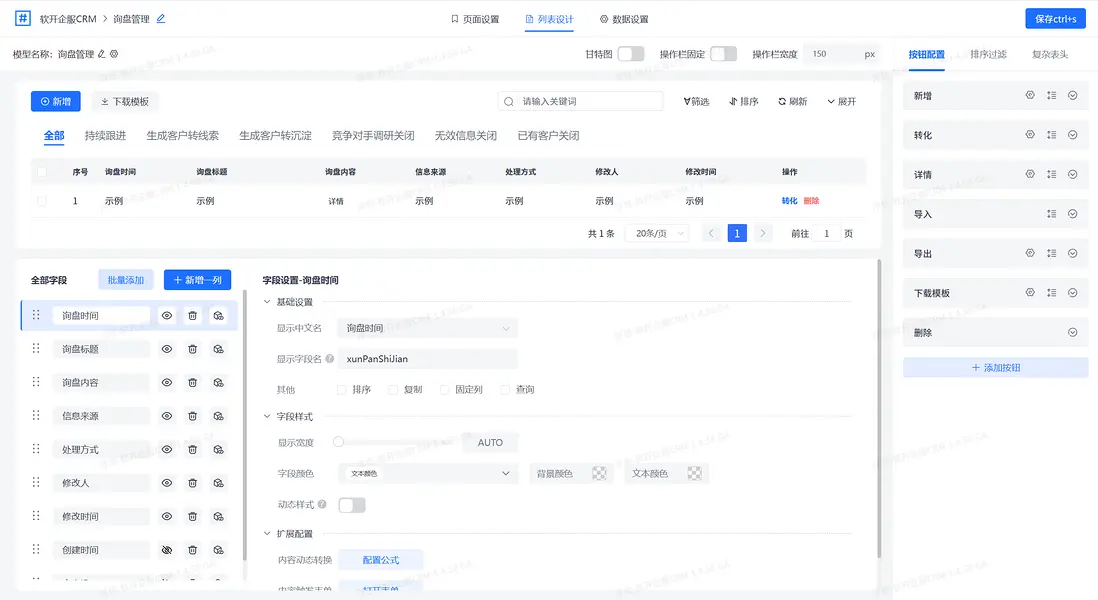Image resolution: width=1098 pixels, height=600 pixels.
Task: Open settings icon for 转化 button config
Action: point(1030,134)
